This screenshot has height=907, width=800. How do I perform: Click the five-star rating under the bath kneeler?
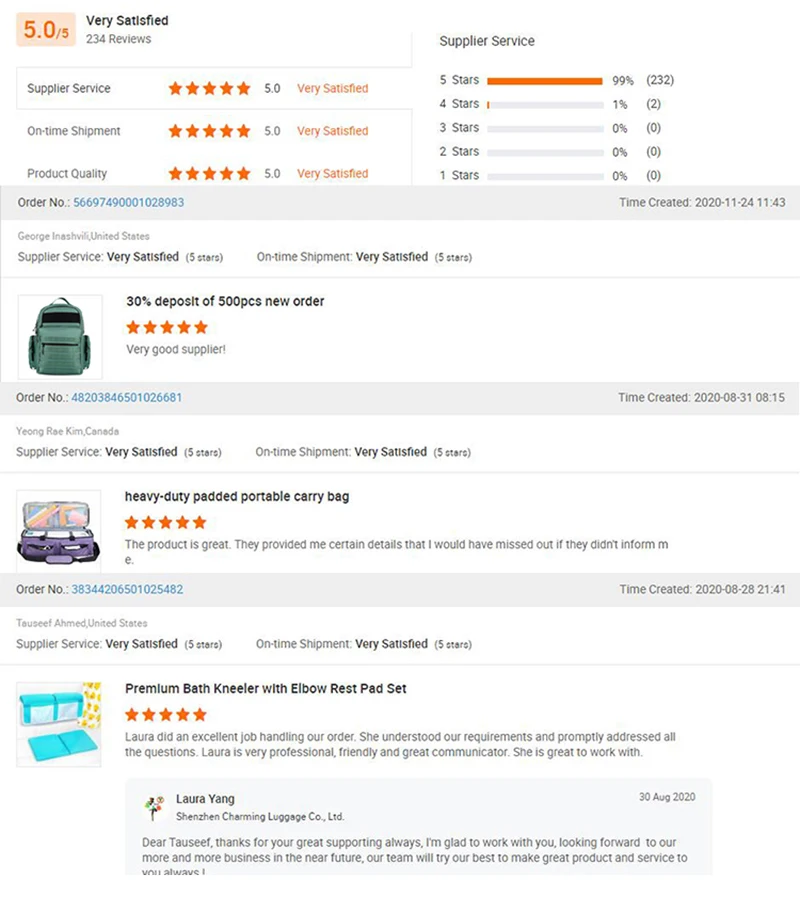pyautogui.click(x=166, y=715)
